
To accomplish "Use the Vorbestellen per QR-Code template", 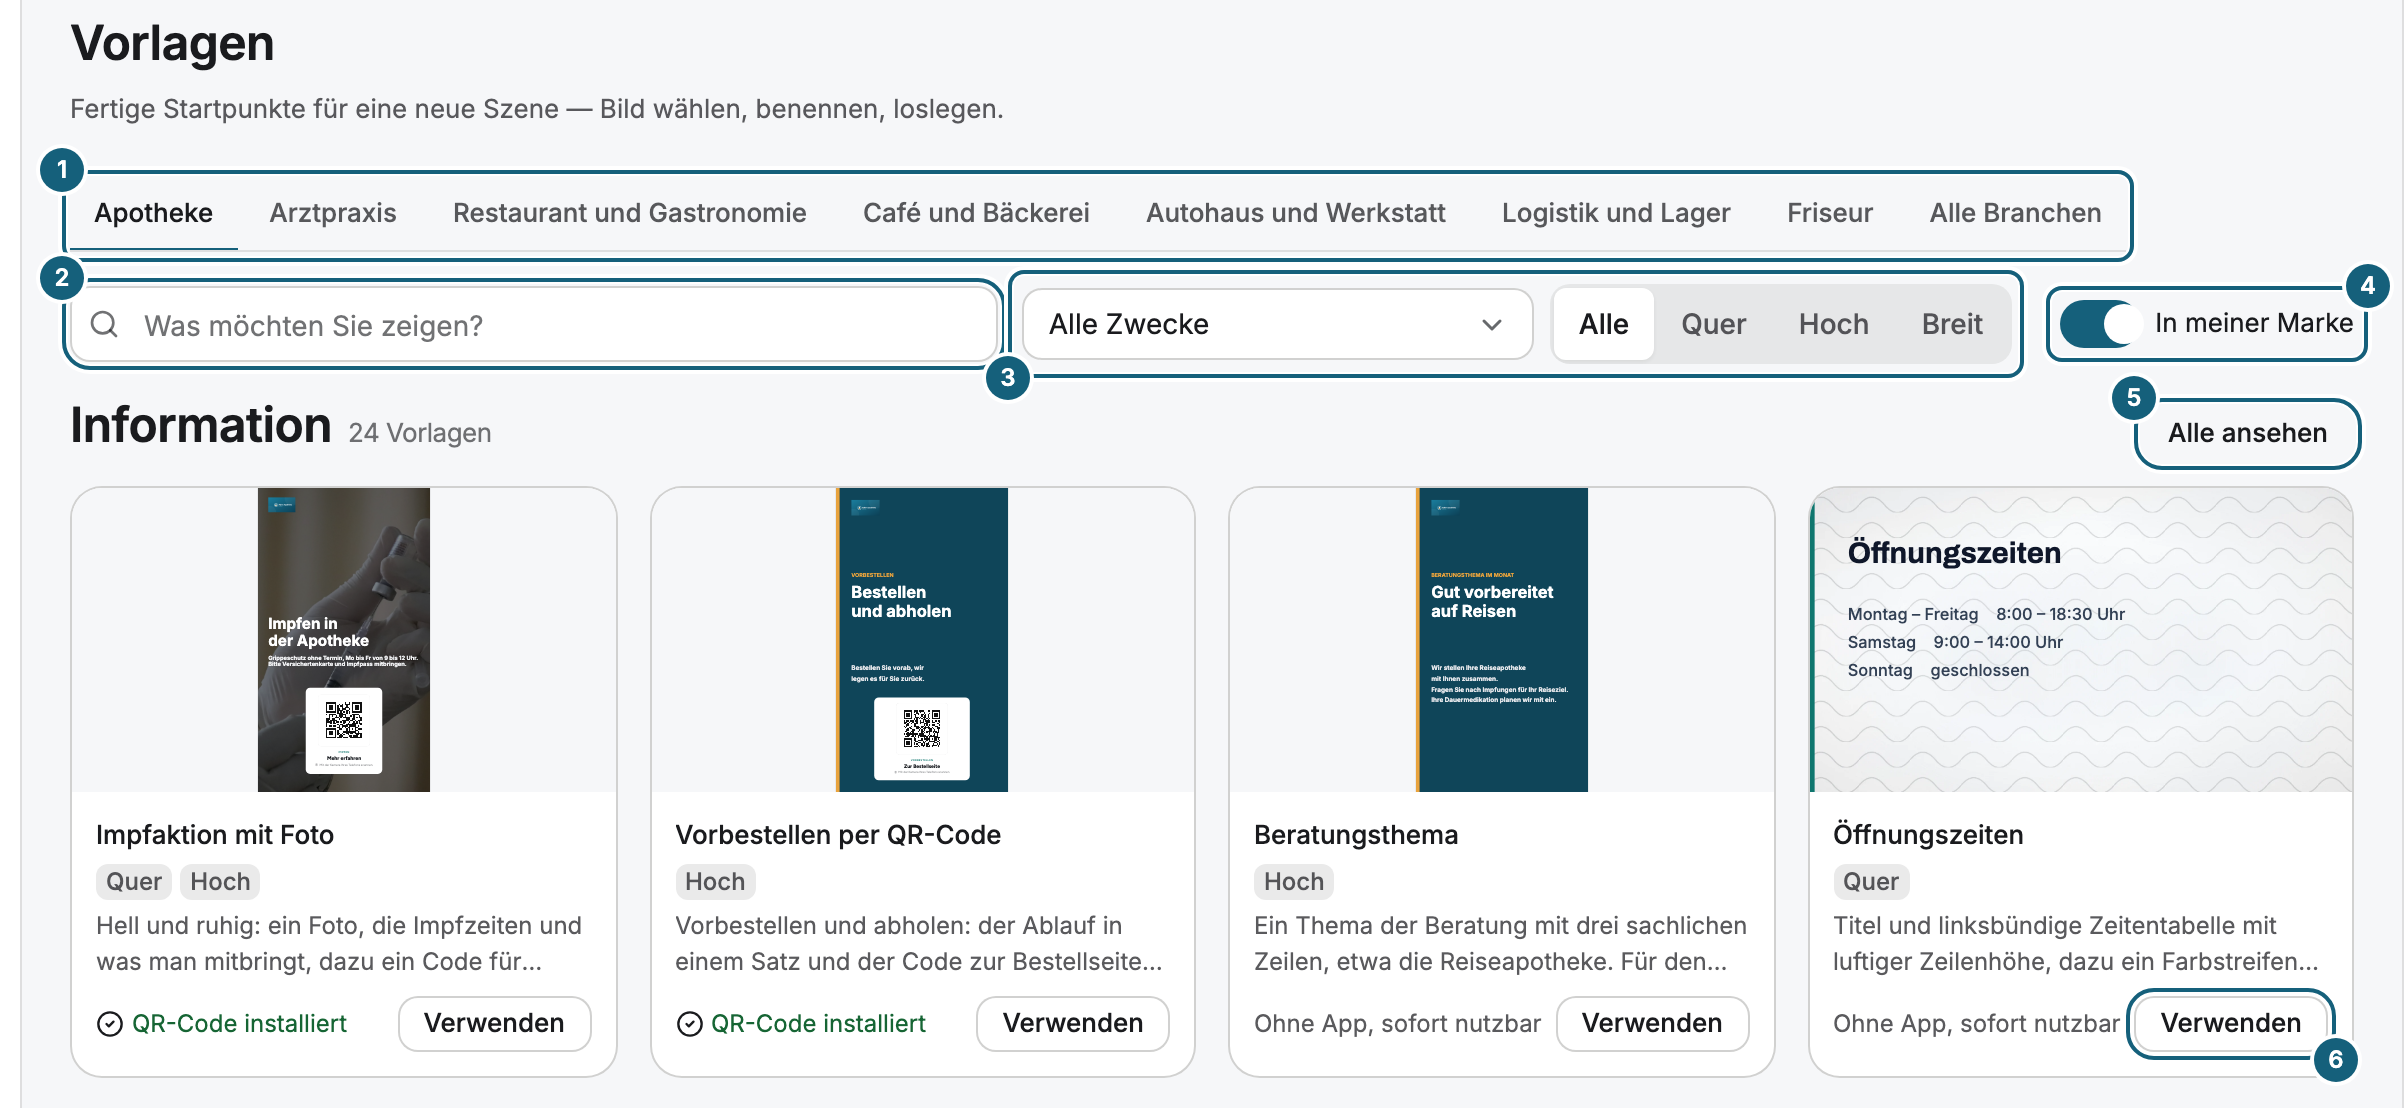I will pyautogui.click(x=1073, y=1023).
